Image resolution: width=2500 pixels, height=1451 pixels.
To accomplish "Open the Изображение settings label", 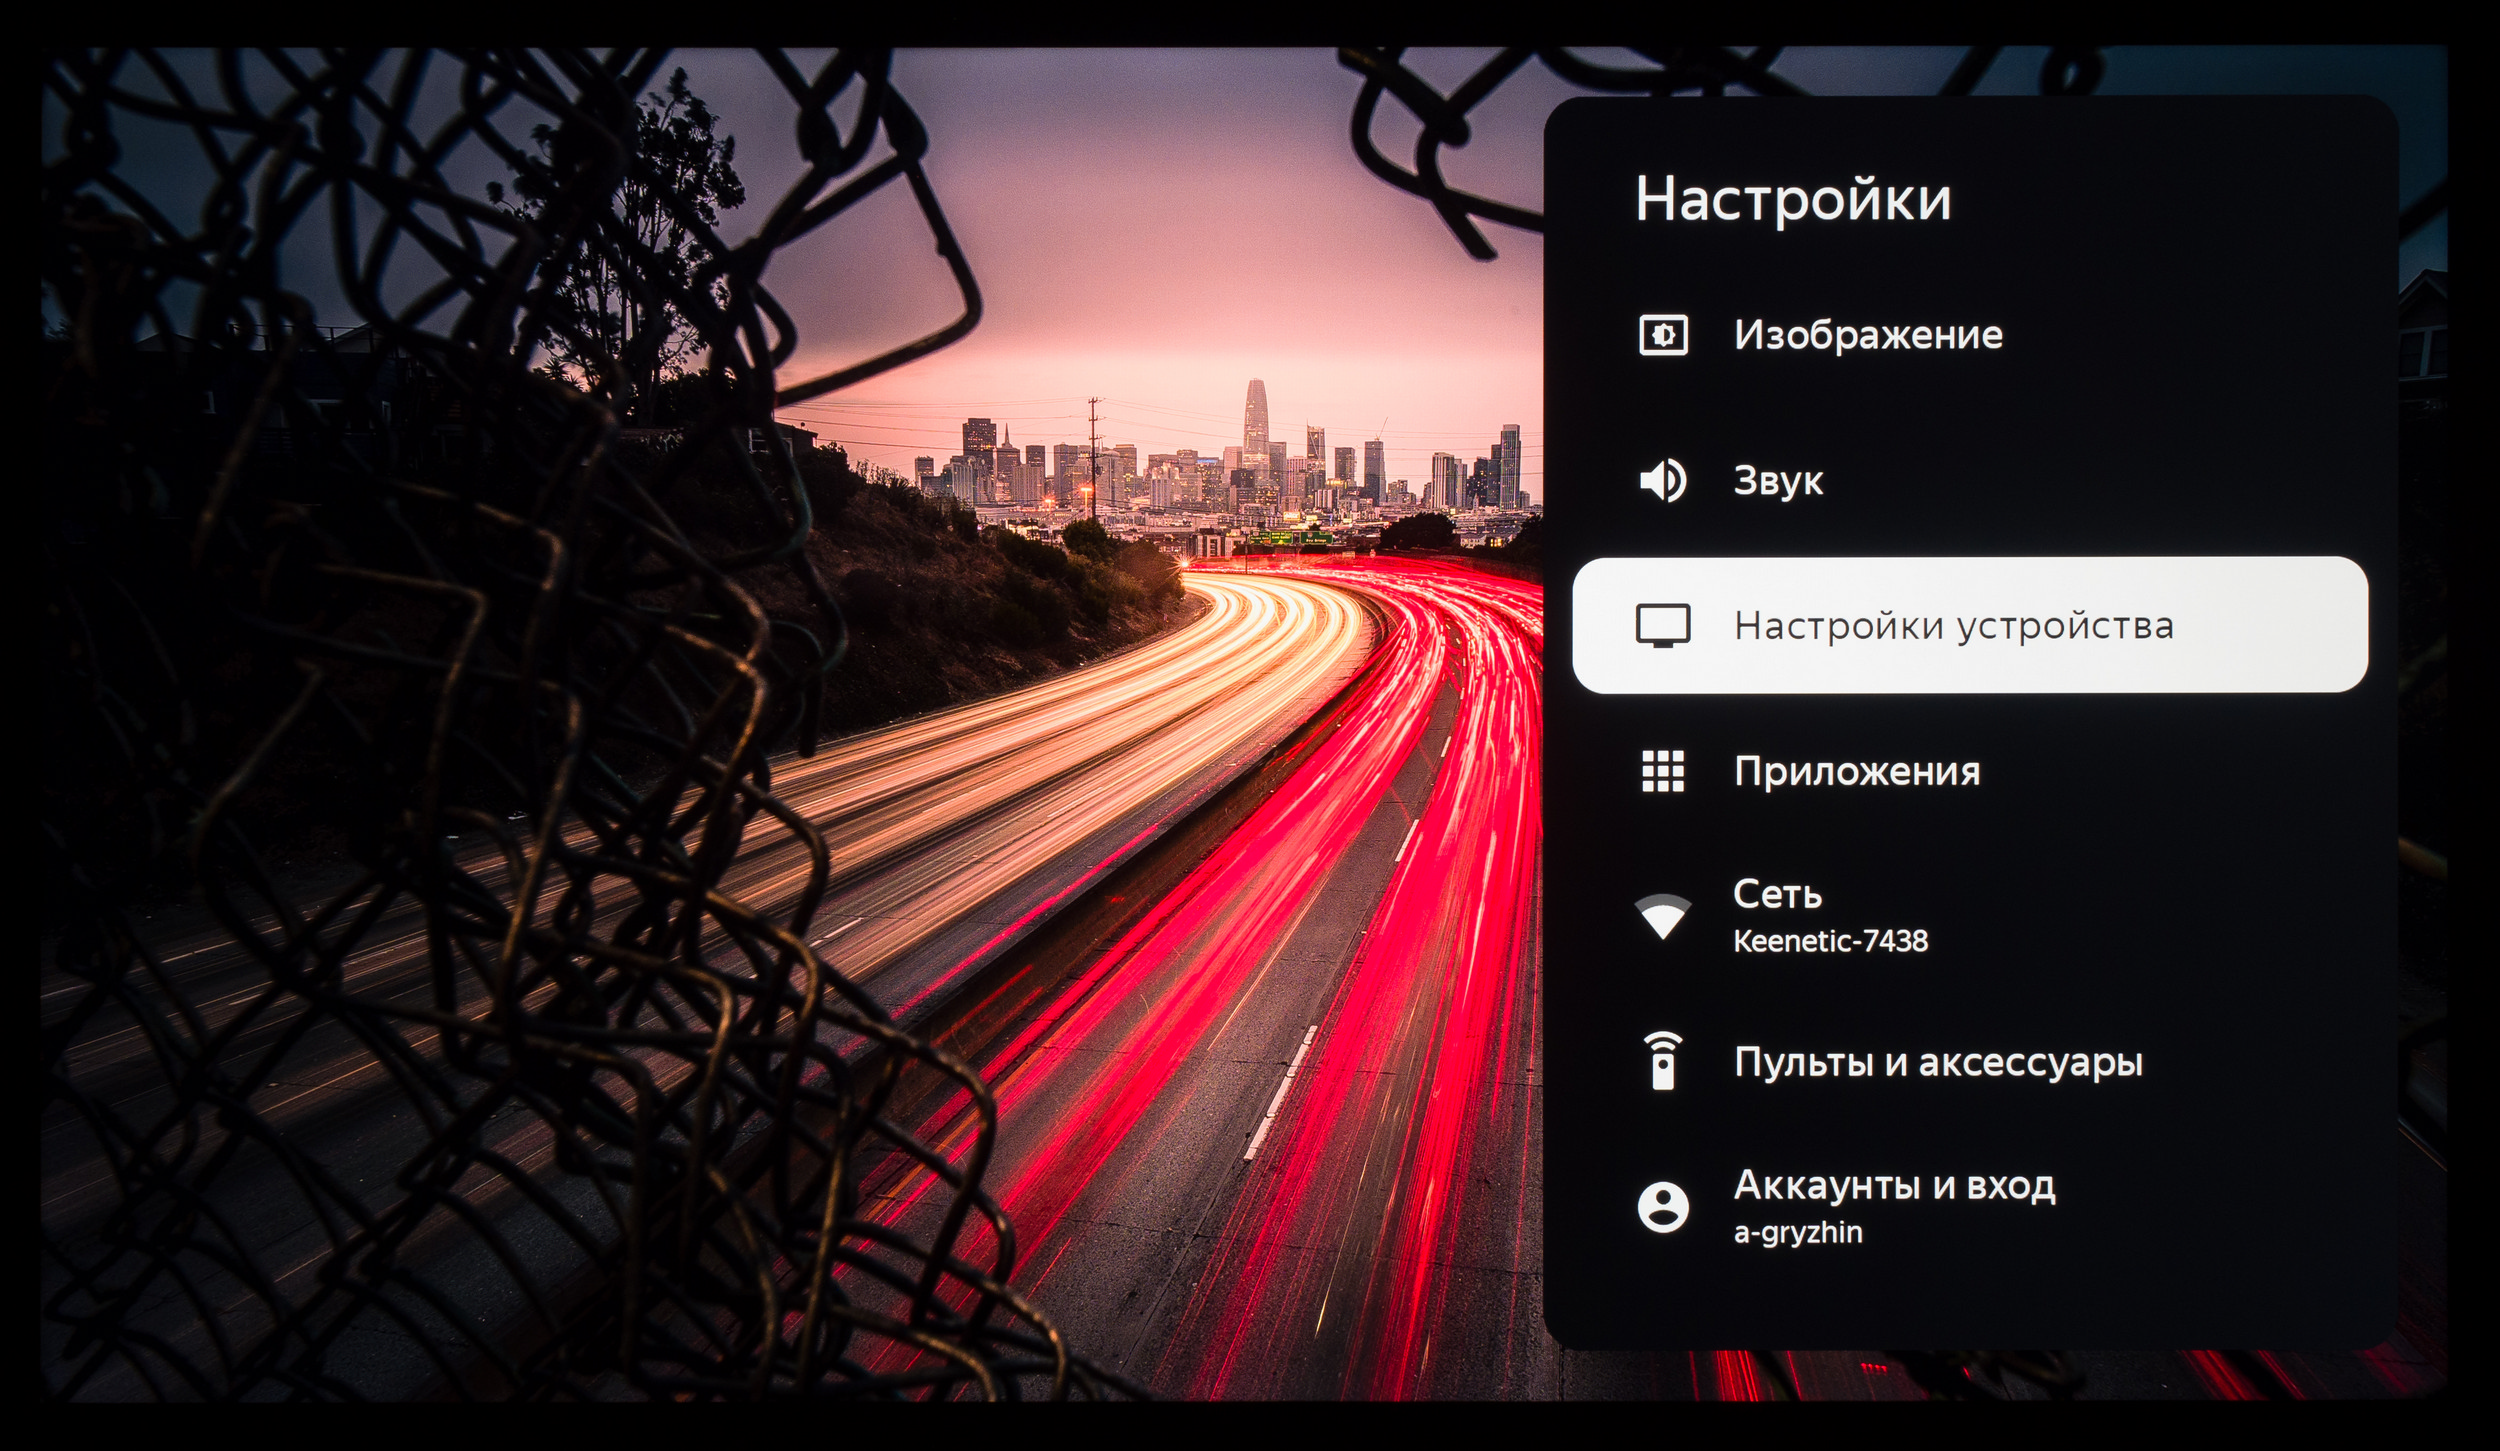I will point(1868,335).
